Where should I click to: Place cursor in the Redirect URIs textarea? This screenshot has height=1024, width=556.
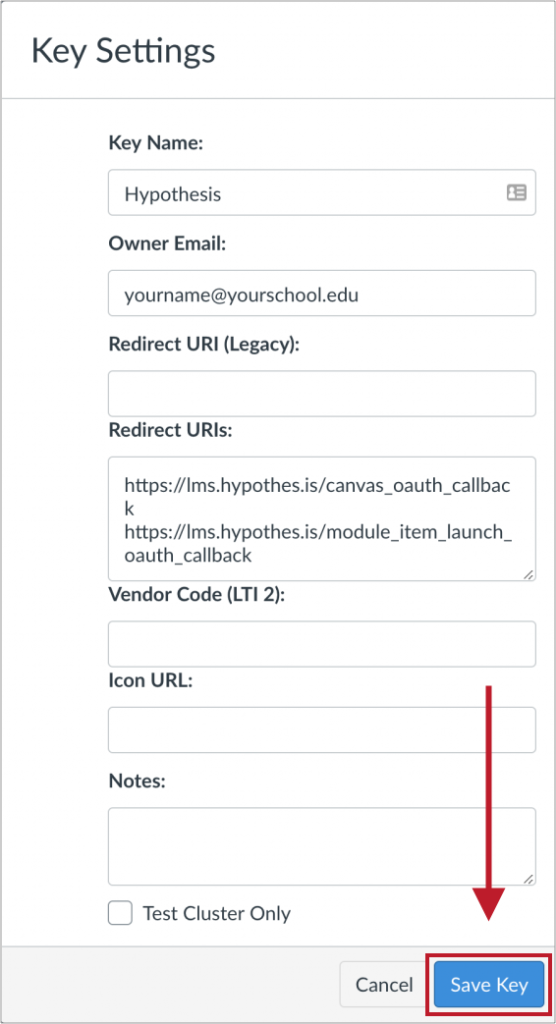(x=322, y=519)
